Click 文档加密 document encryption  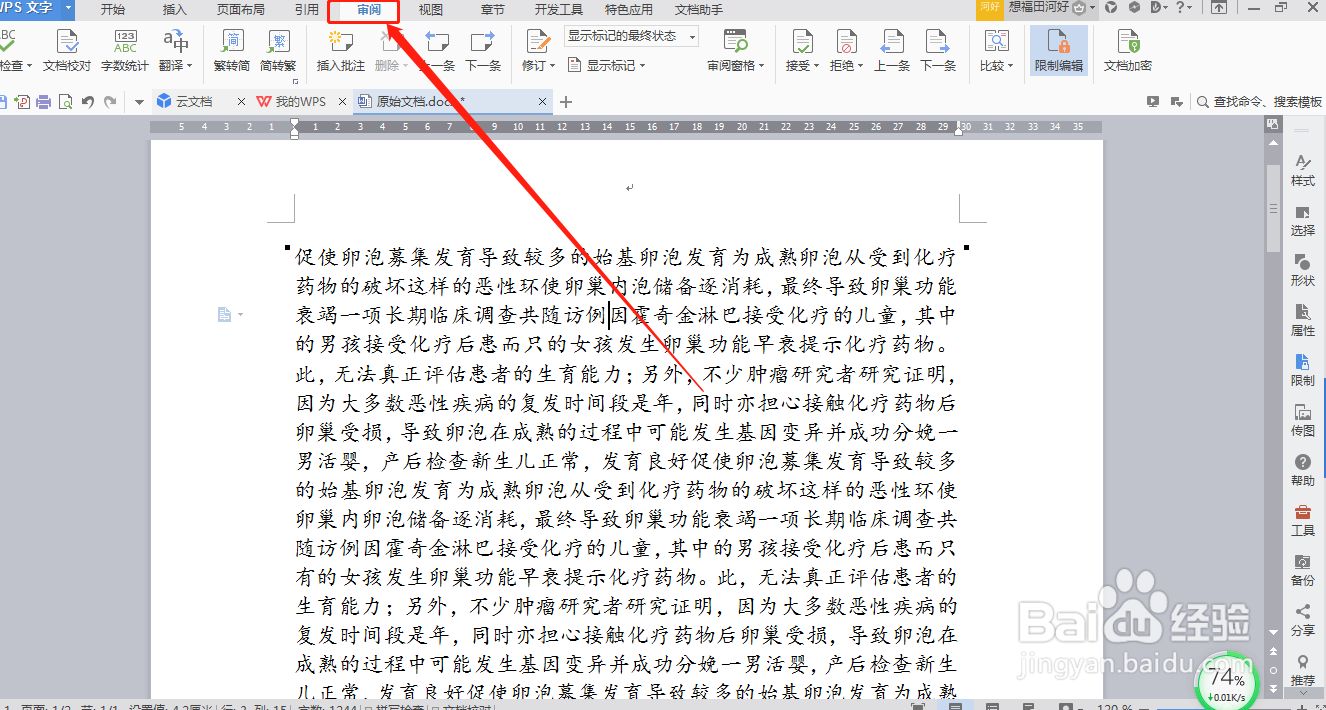(x=1128, y=50)
